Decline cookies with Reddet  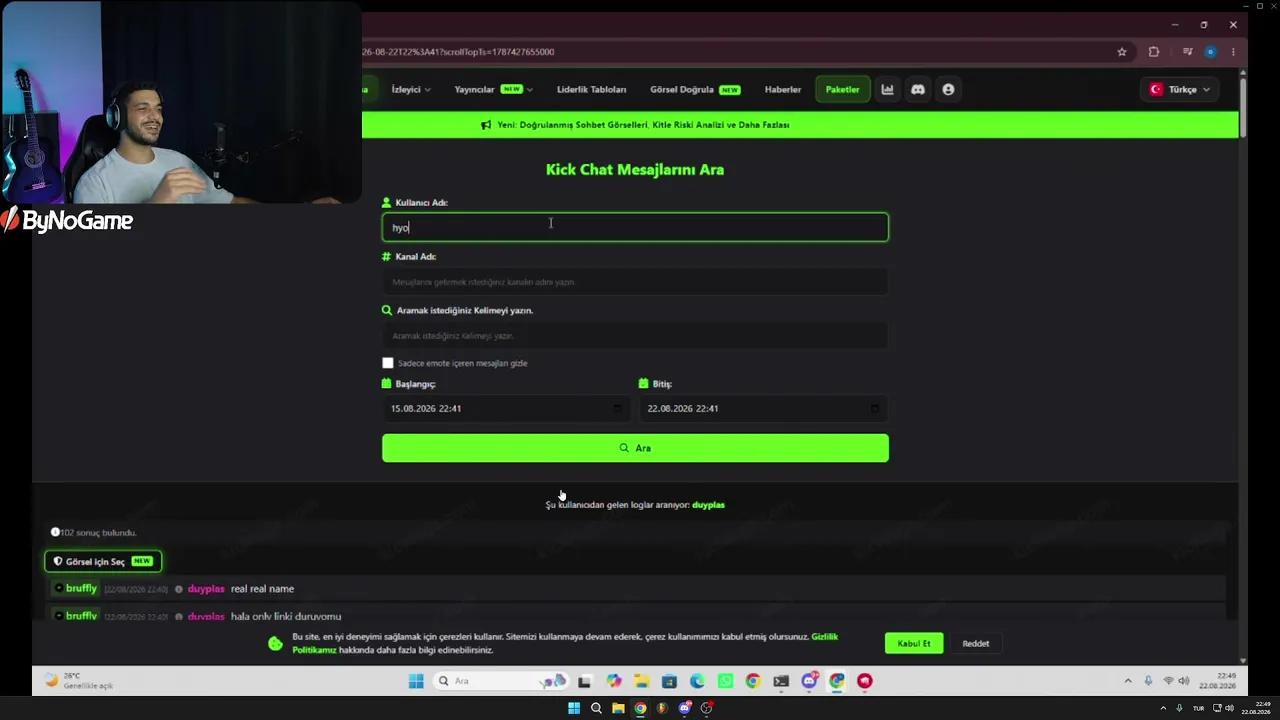coord(976,644)
